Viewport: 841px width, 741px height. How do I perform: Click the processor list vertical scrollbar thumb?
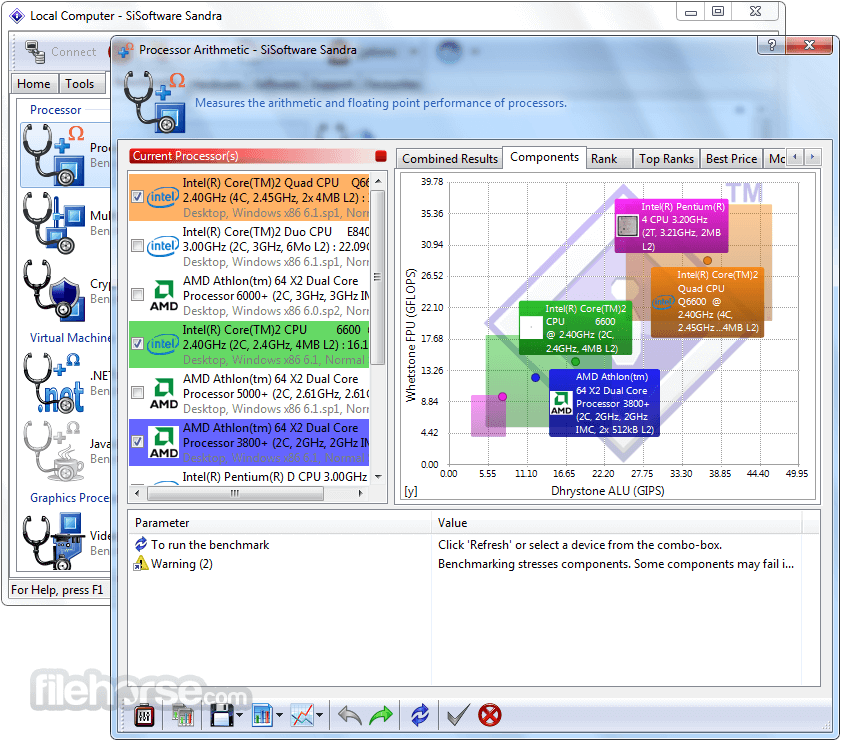coord(378,277)
